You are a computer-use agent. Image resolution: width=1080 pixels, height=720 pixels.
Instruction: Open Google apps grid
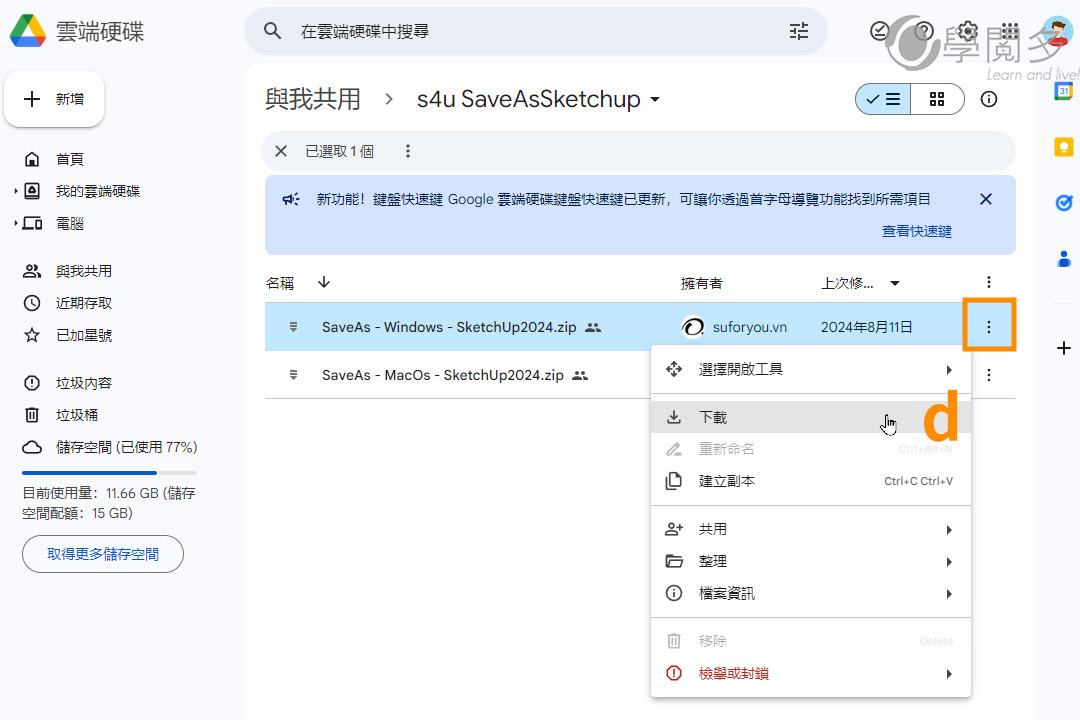(1010, 31)
